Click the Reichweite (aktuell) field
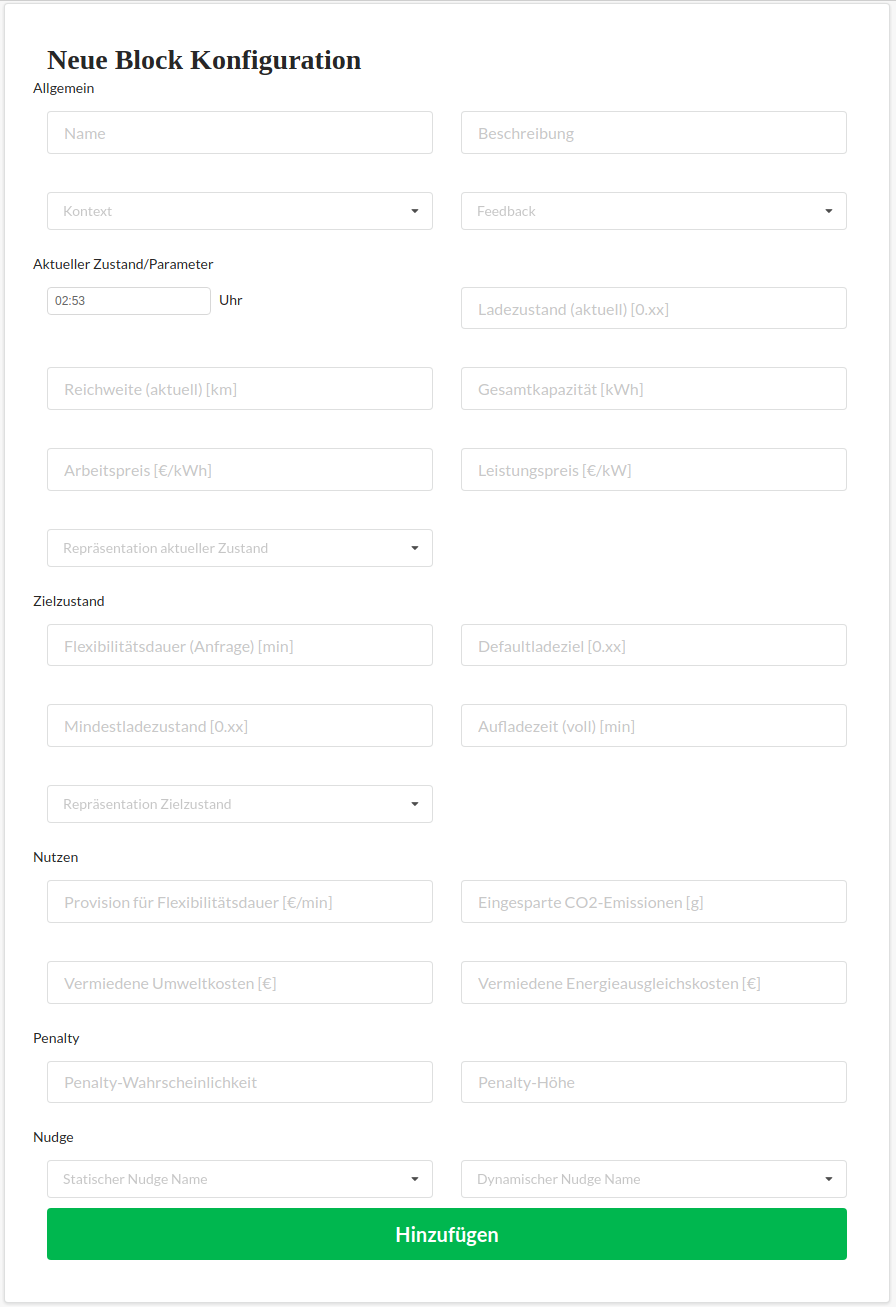The width and height of the screenshot is (896, 1307). (240, 388)
